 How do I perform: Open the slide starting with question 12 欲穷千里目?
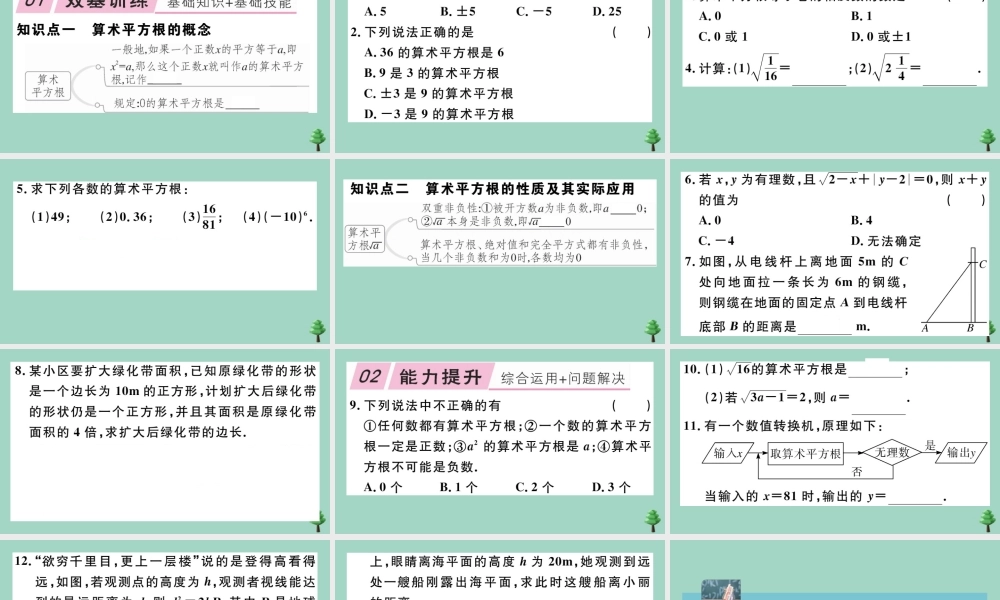165,570
